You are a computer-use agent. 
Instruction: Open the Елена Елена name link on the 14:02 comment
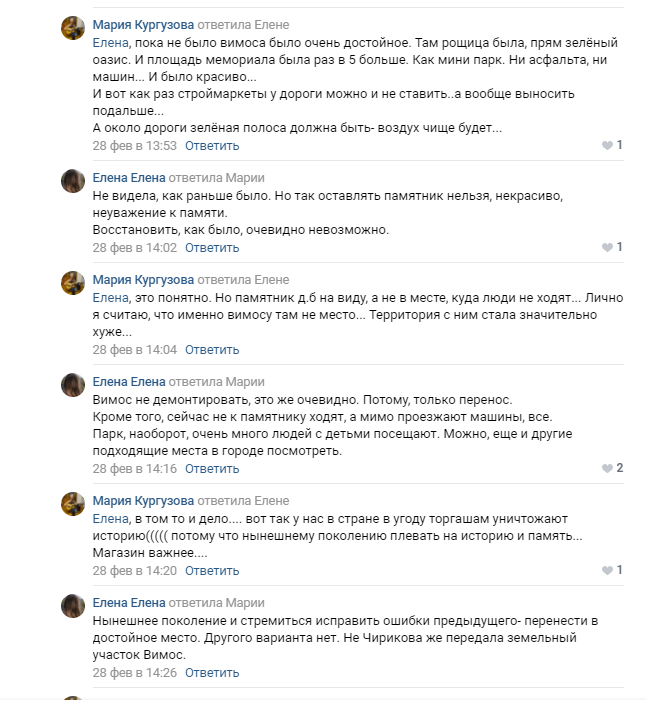click(x=129, y=178)
